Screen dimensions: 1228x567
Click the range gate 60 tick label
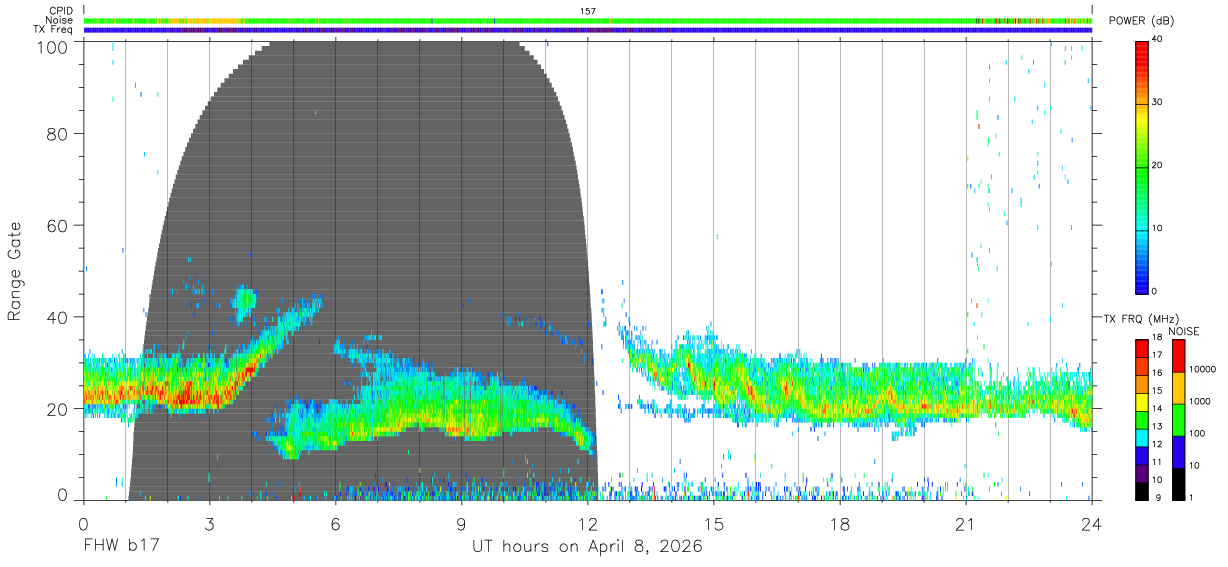coord(58,226)
